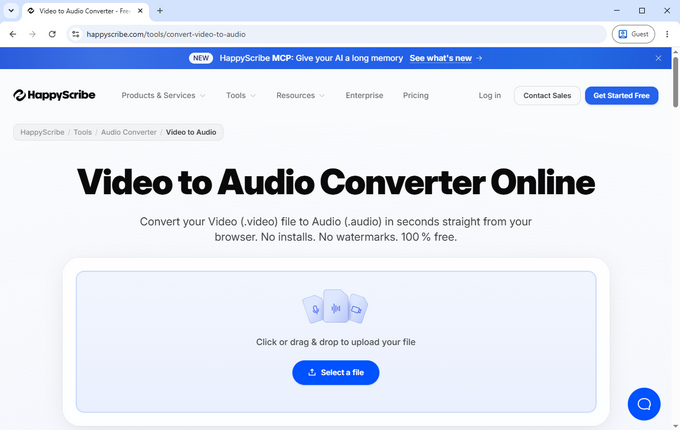Click the Contact Sales button
The width and height of the screenshot is (680, 430).
click(x=547, y=95)
